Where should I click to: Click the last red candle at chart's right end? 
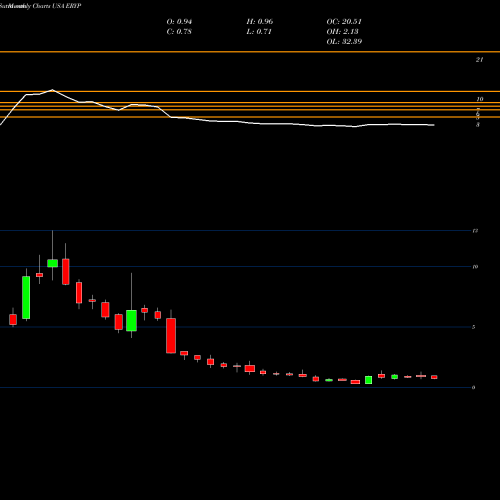[x=434, y=377]
